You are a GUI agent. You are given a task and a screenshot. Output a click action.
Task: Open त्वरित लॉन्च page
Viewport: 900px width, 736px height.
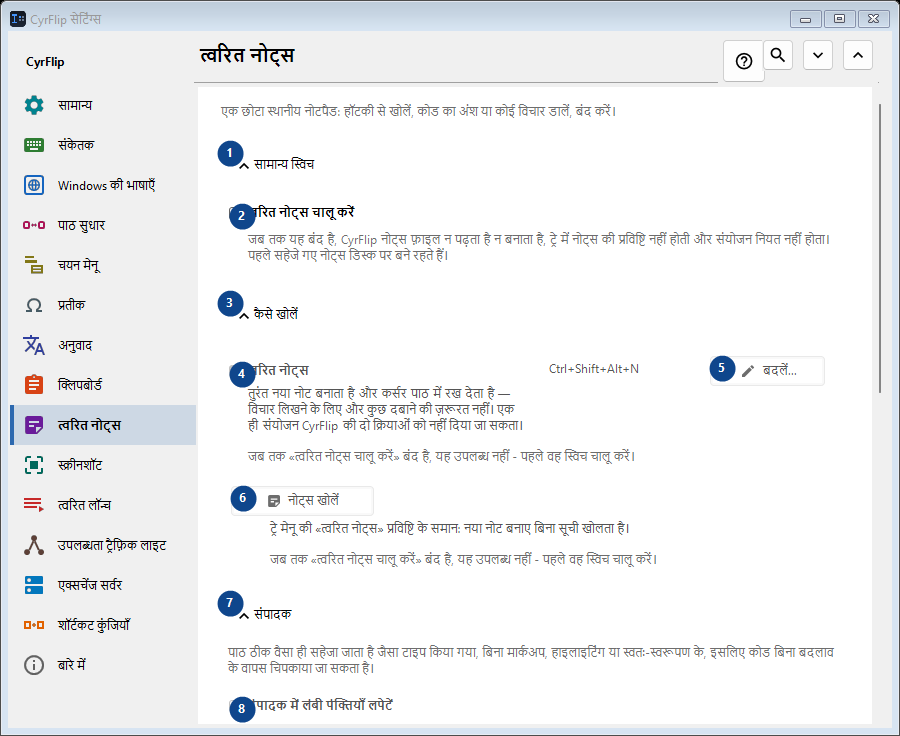coord(103,505)
